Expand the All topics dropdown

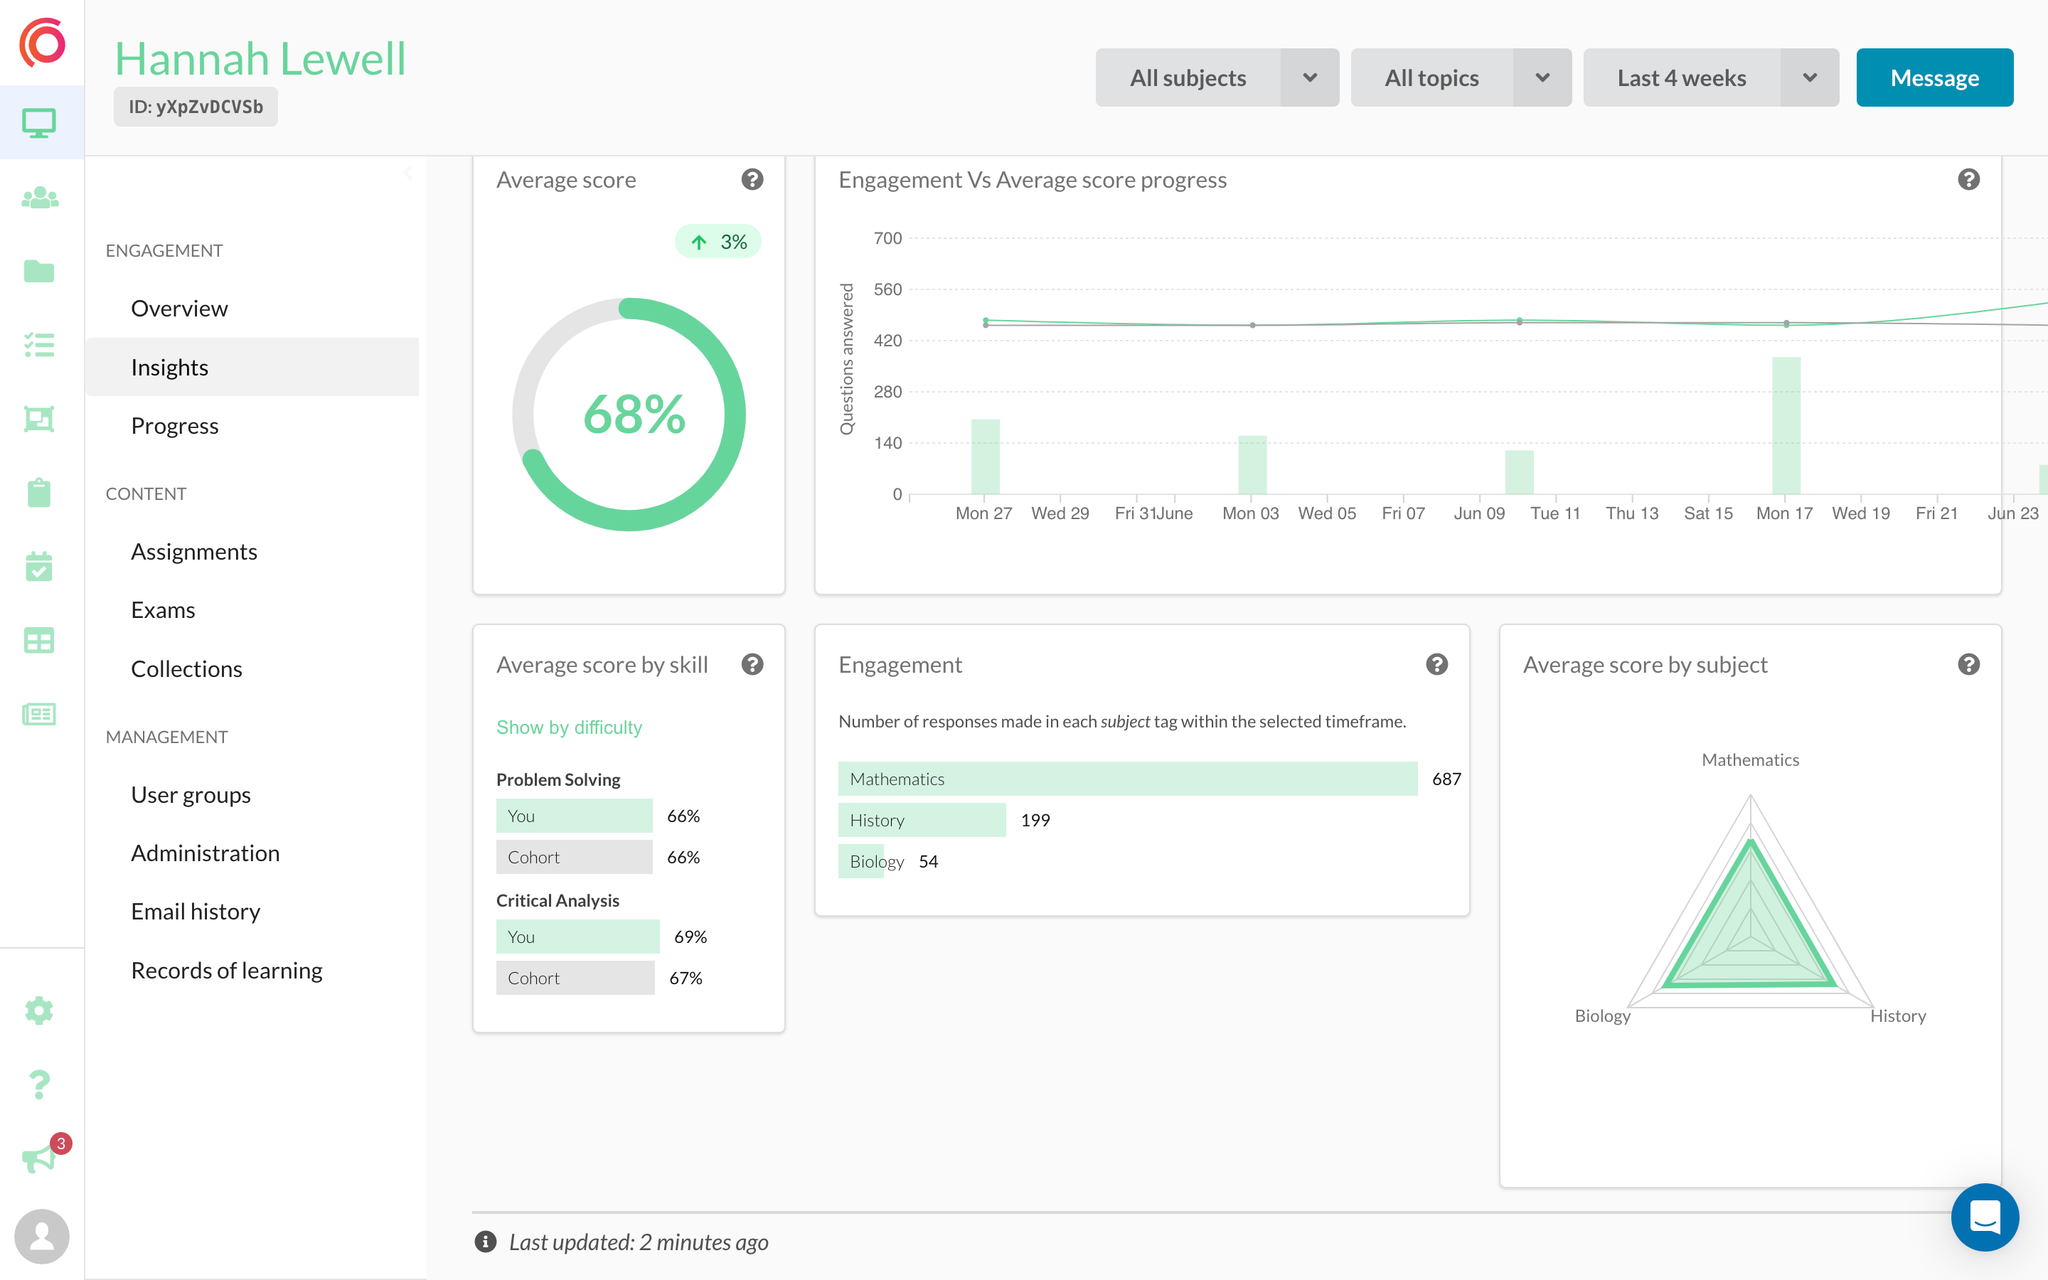(x=1460, y=77)
